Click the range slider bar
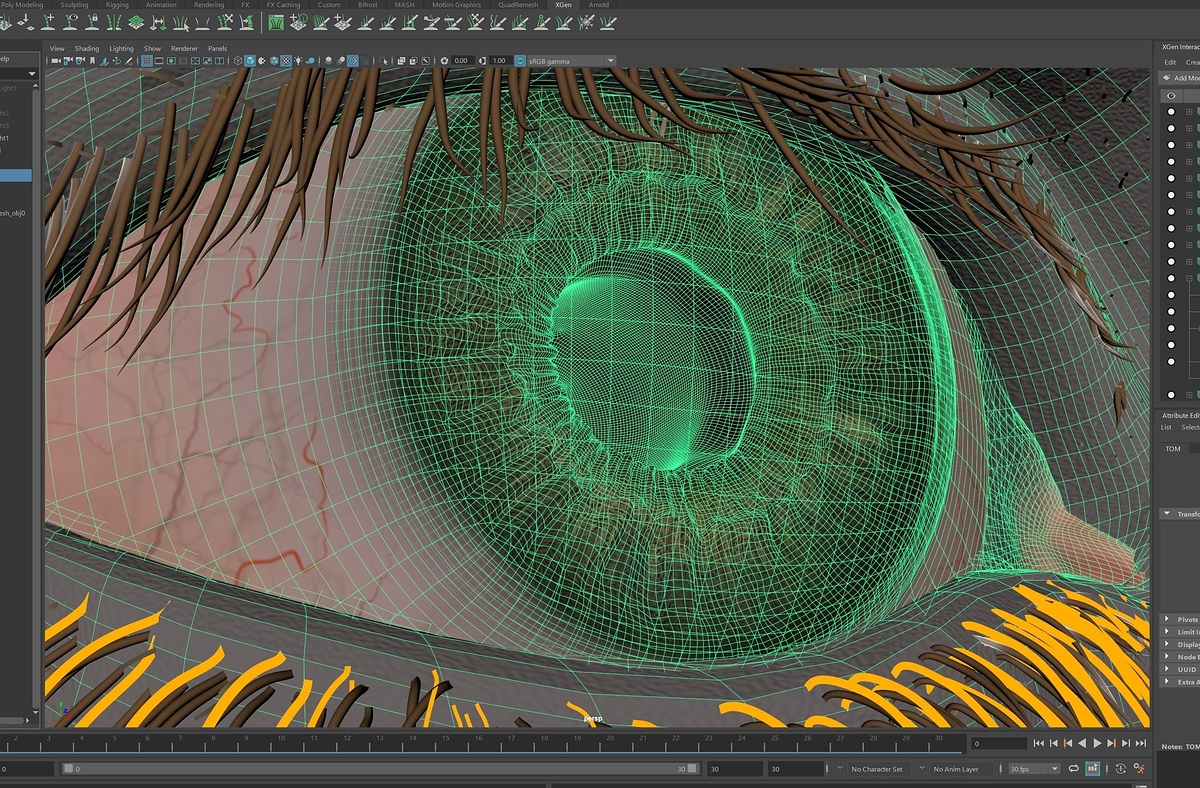1200x788 pixels. point(378,769)
